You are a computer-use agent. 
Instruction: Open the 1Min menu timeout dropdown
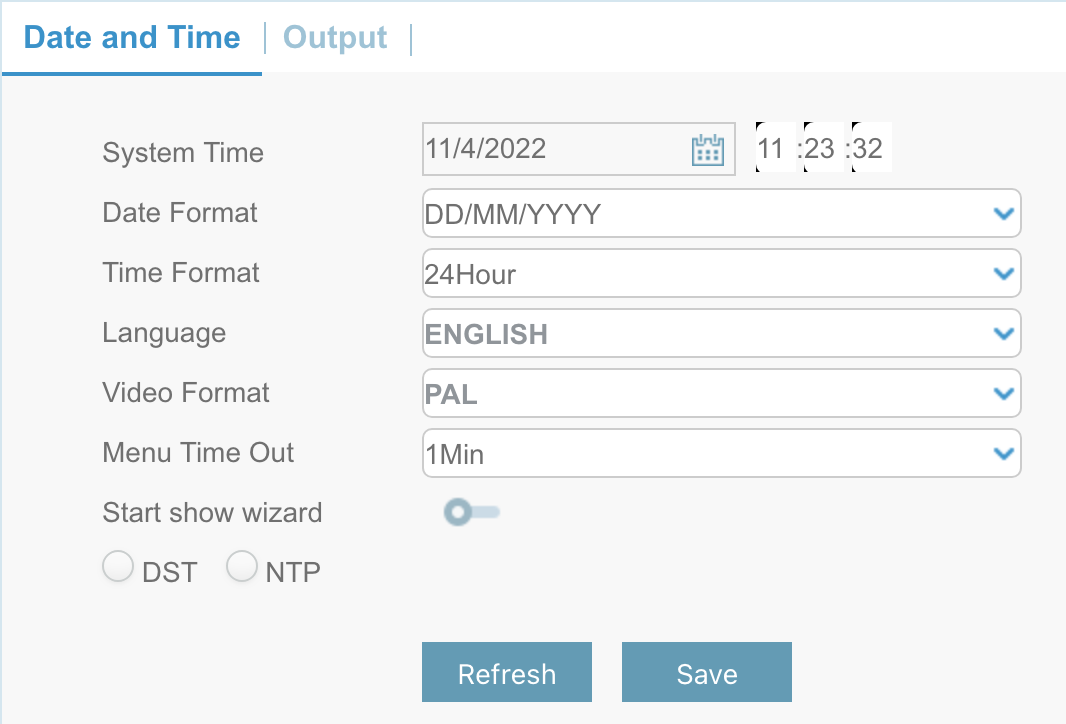[x=700, y=454]
